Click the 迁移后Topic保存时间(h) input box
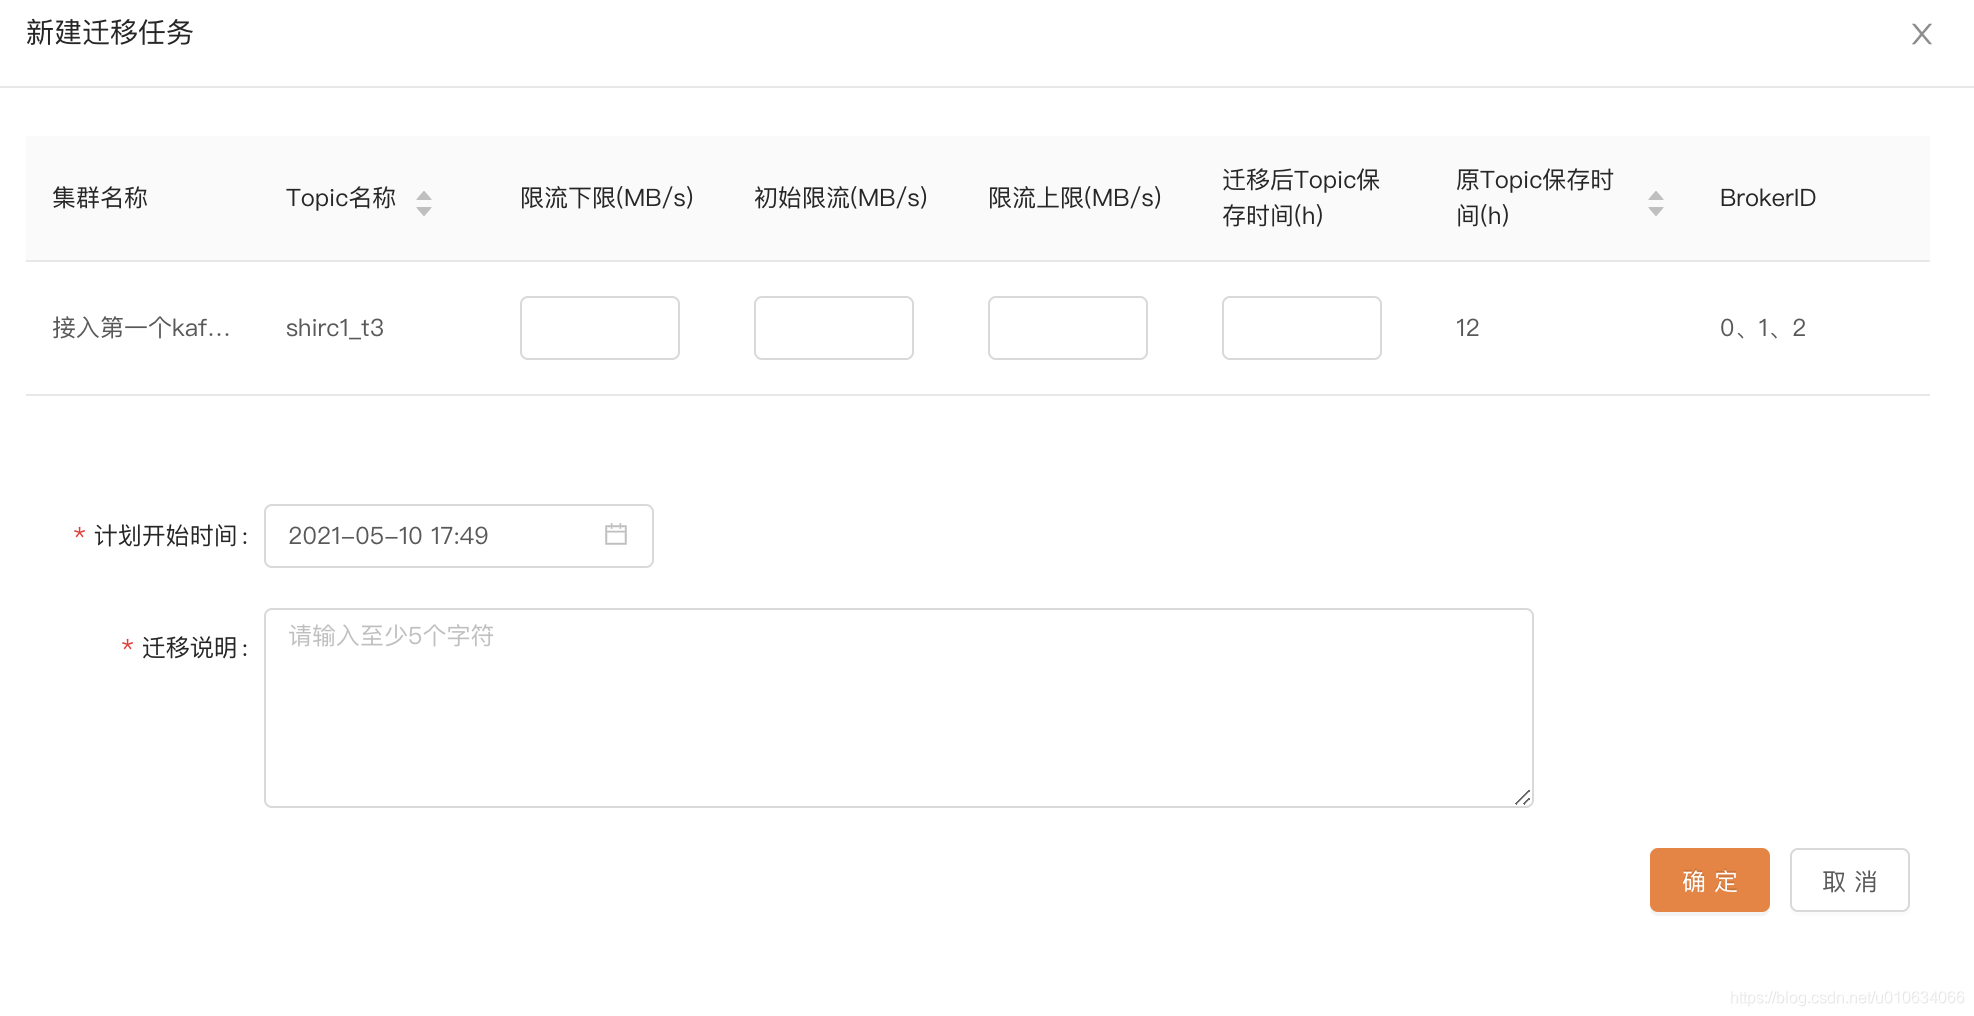The width and height of the screenshot is (1974, 1016). (1302, 328)
